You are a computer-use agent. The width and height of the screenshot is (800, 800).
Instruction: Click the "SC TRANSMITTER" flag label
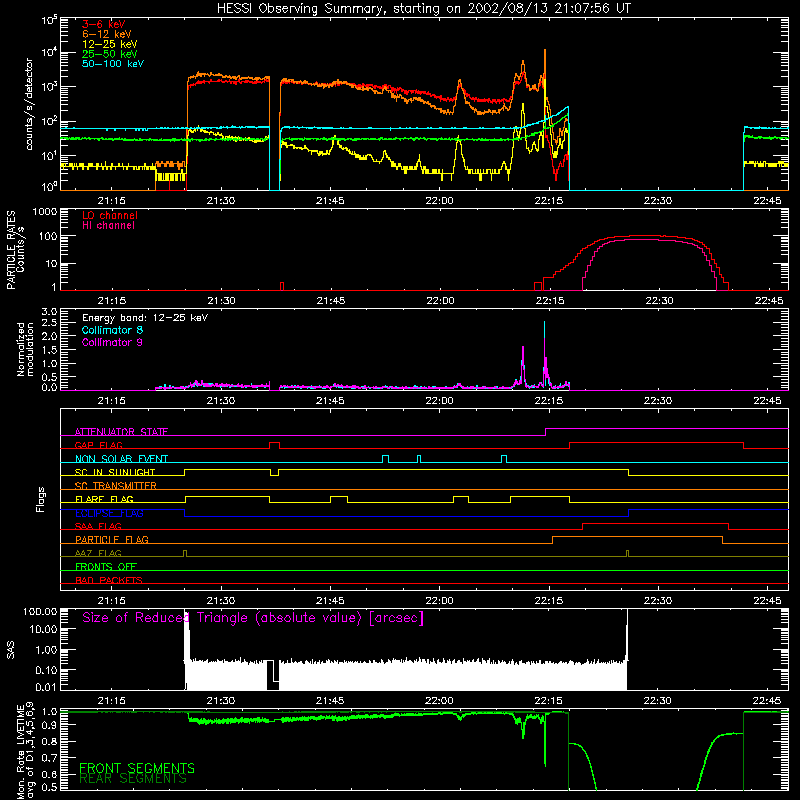point(116,486)
